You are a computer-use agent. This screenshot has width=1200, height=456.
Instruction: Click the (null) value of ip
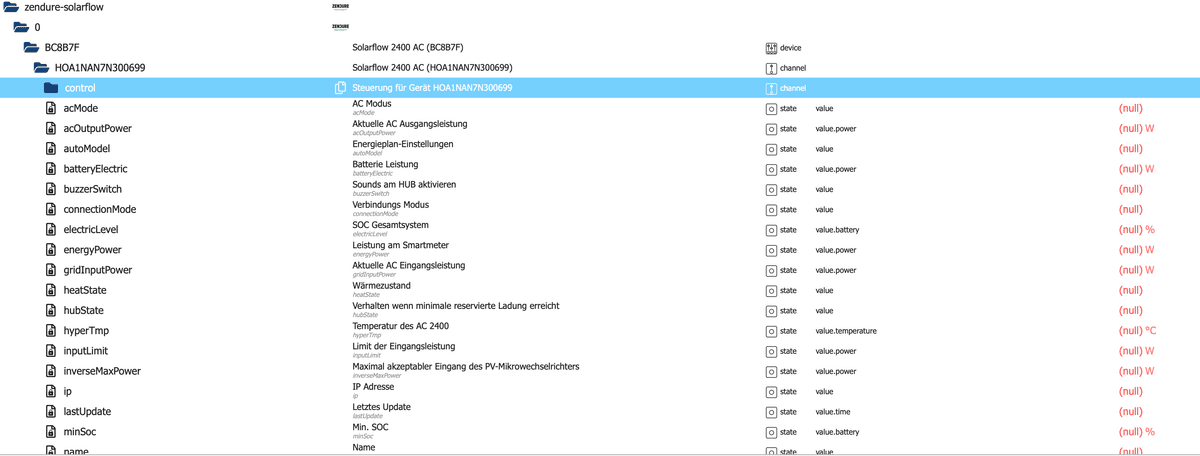[x=1130, y=392]
